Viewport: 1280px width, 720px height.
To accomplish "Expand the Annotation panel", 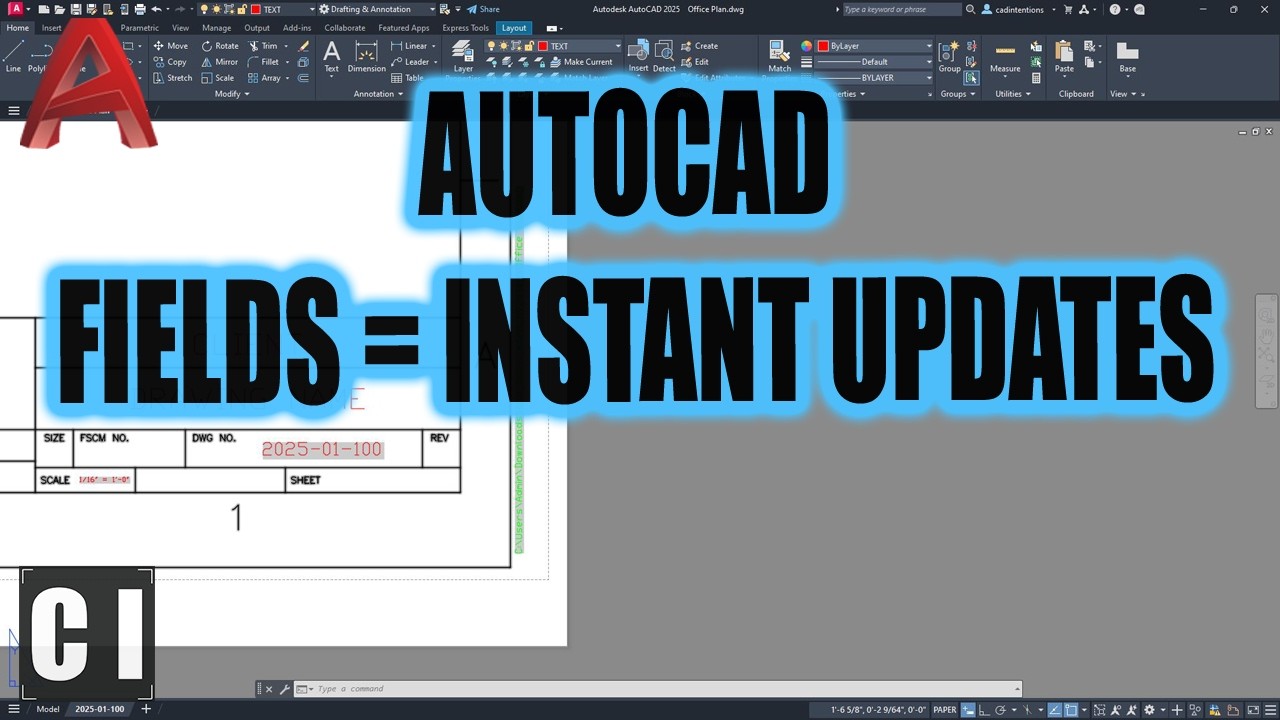I will (x=377, y=94).
